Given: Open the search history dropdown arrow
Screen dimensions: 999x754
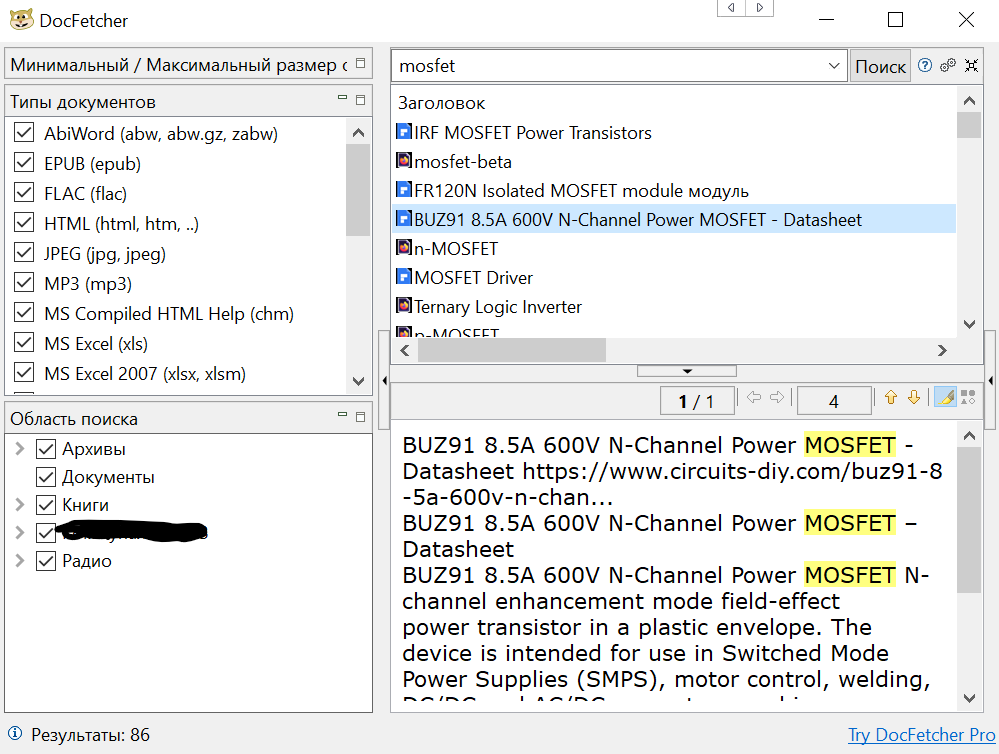Looking at the screenshot, I should (x=833, y=66).
